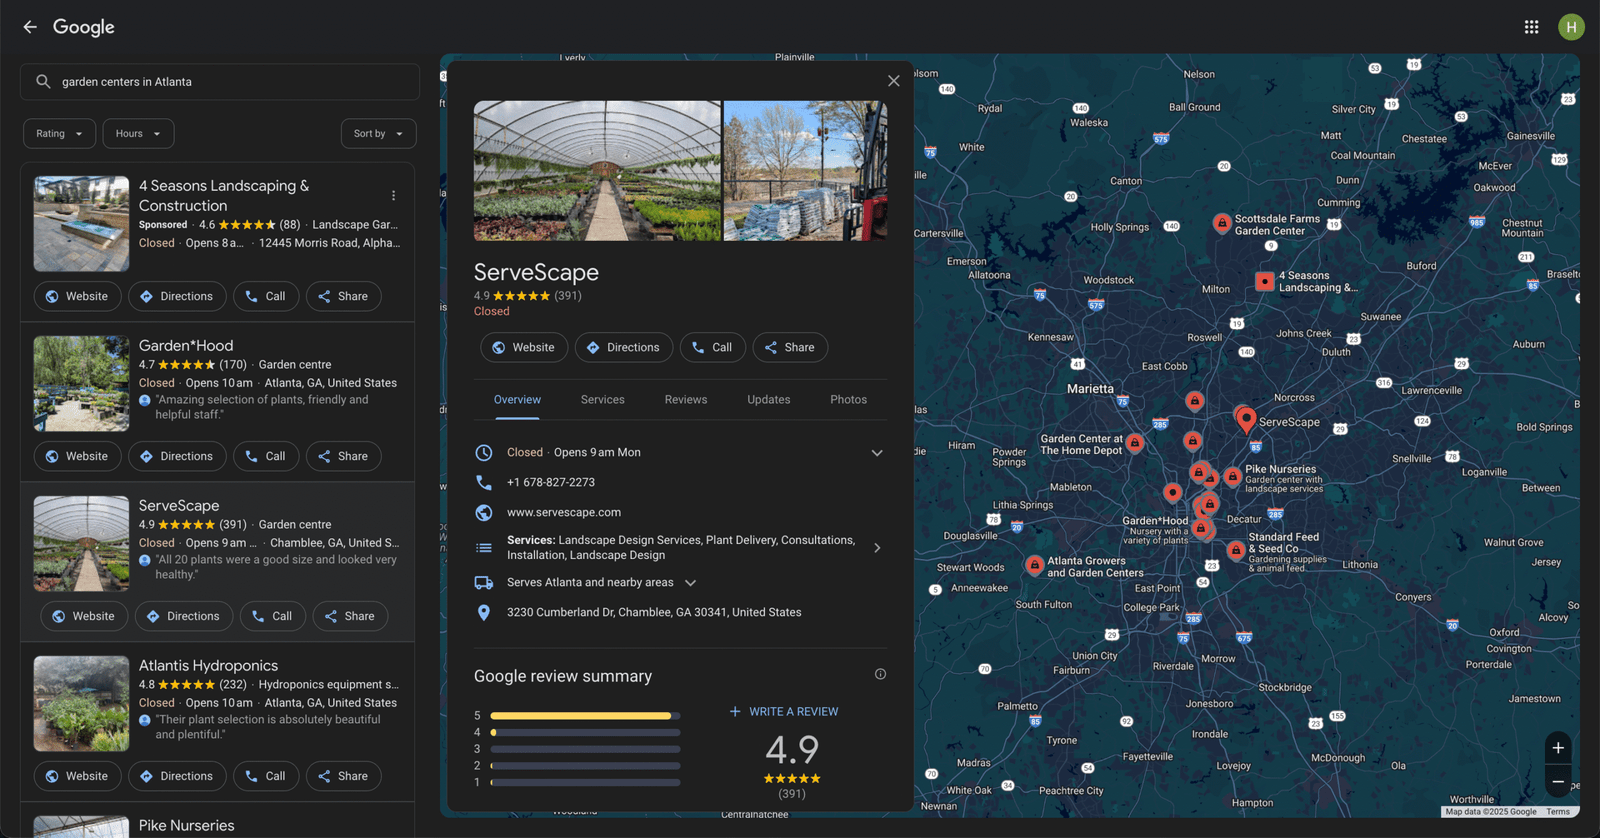Viewport: 1600px width, 838px height.
Task: Open the Hours filter dropdown
Action: [138, 133]
